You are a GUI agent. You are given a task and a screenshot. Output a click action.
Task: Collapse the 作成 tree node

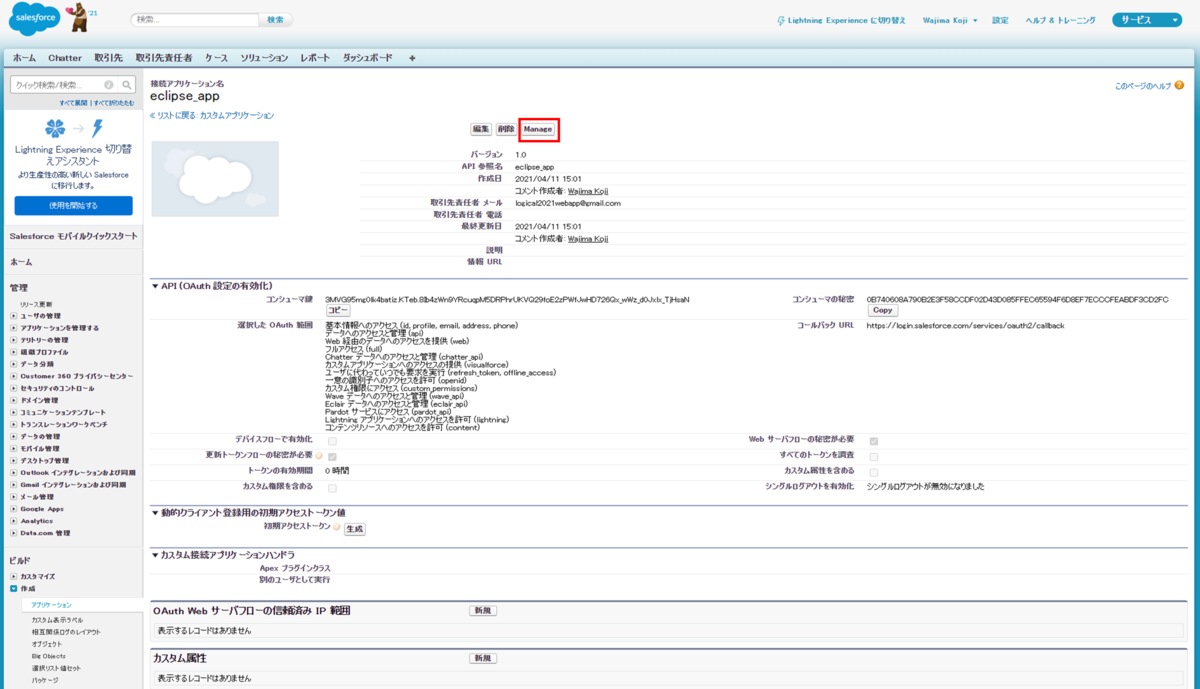click(14, 589)
